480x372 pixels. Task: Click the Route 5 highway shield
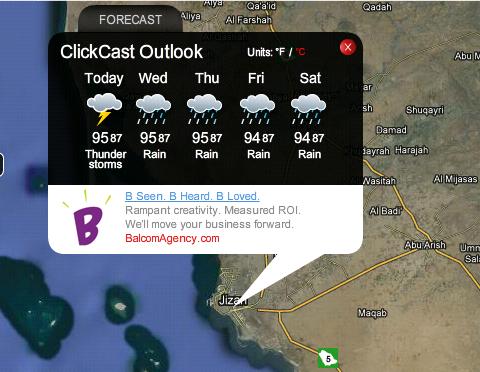[328, 358]
